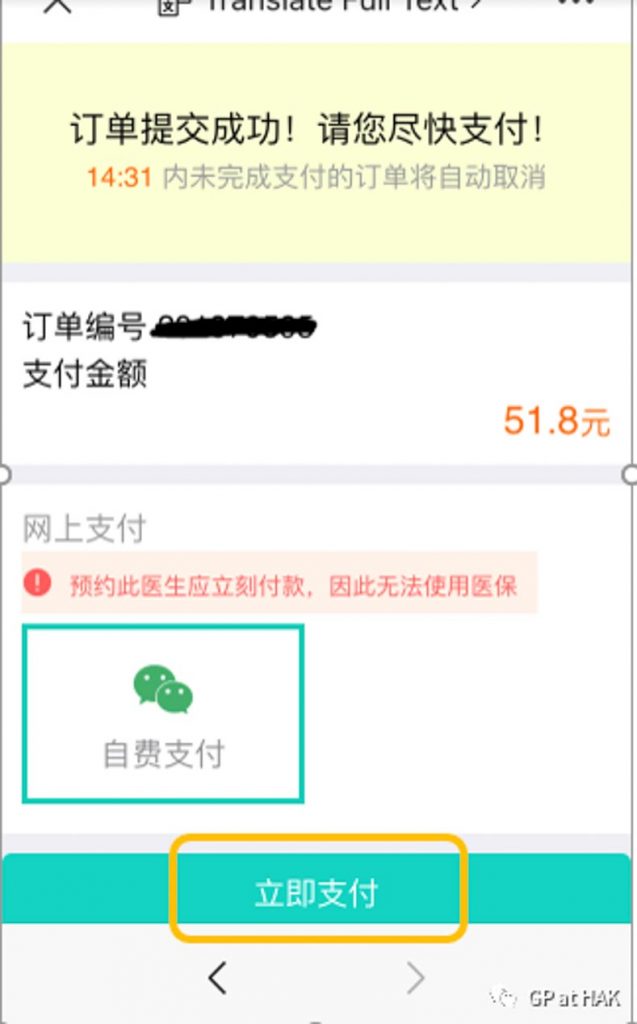Click the 14:31 countdown timer

tap(120, 178)
